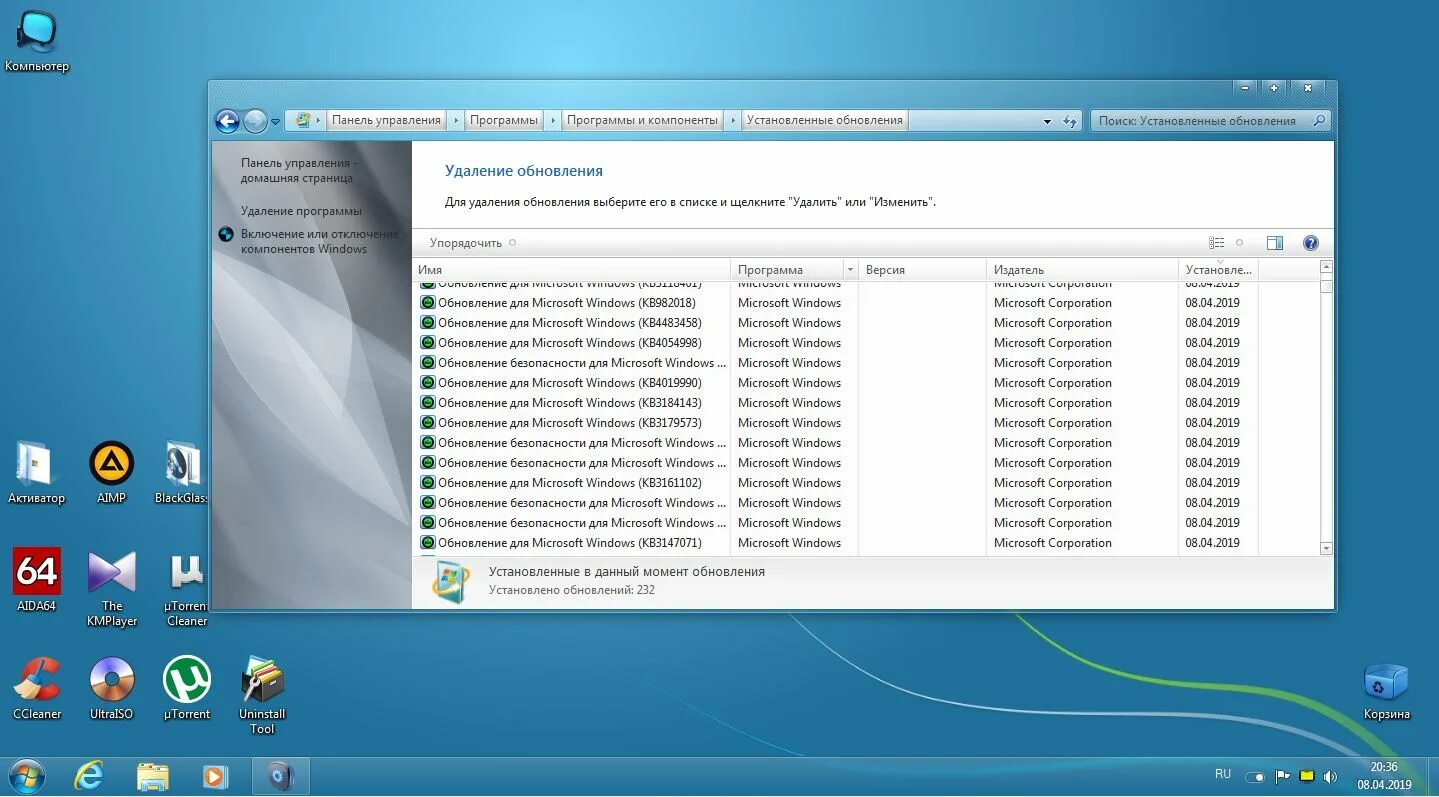Image resolution: width=1439 pixels, height=797 pixels.
Task: Click the address bar refresh icon
Action: (x=1070, y=121)
